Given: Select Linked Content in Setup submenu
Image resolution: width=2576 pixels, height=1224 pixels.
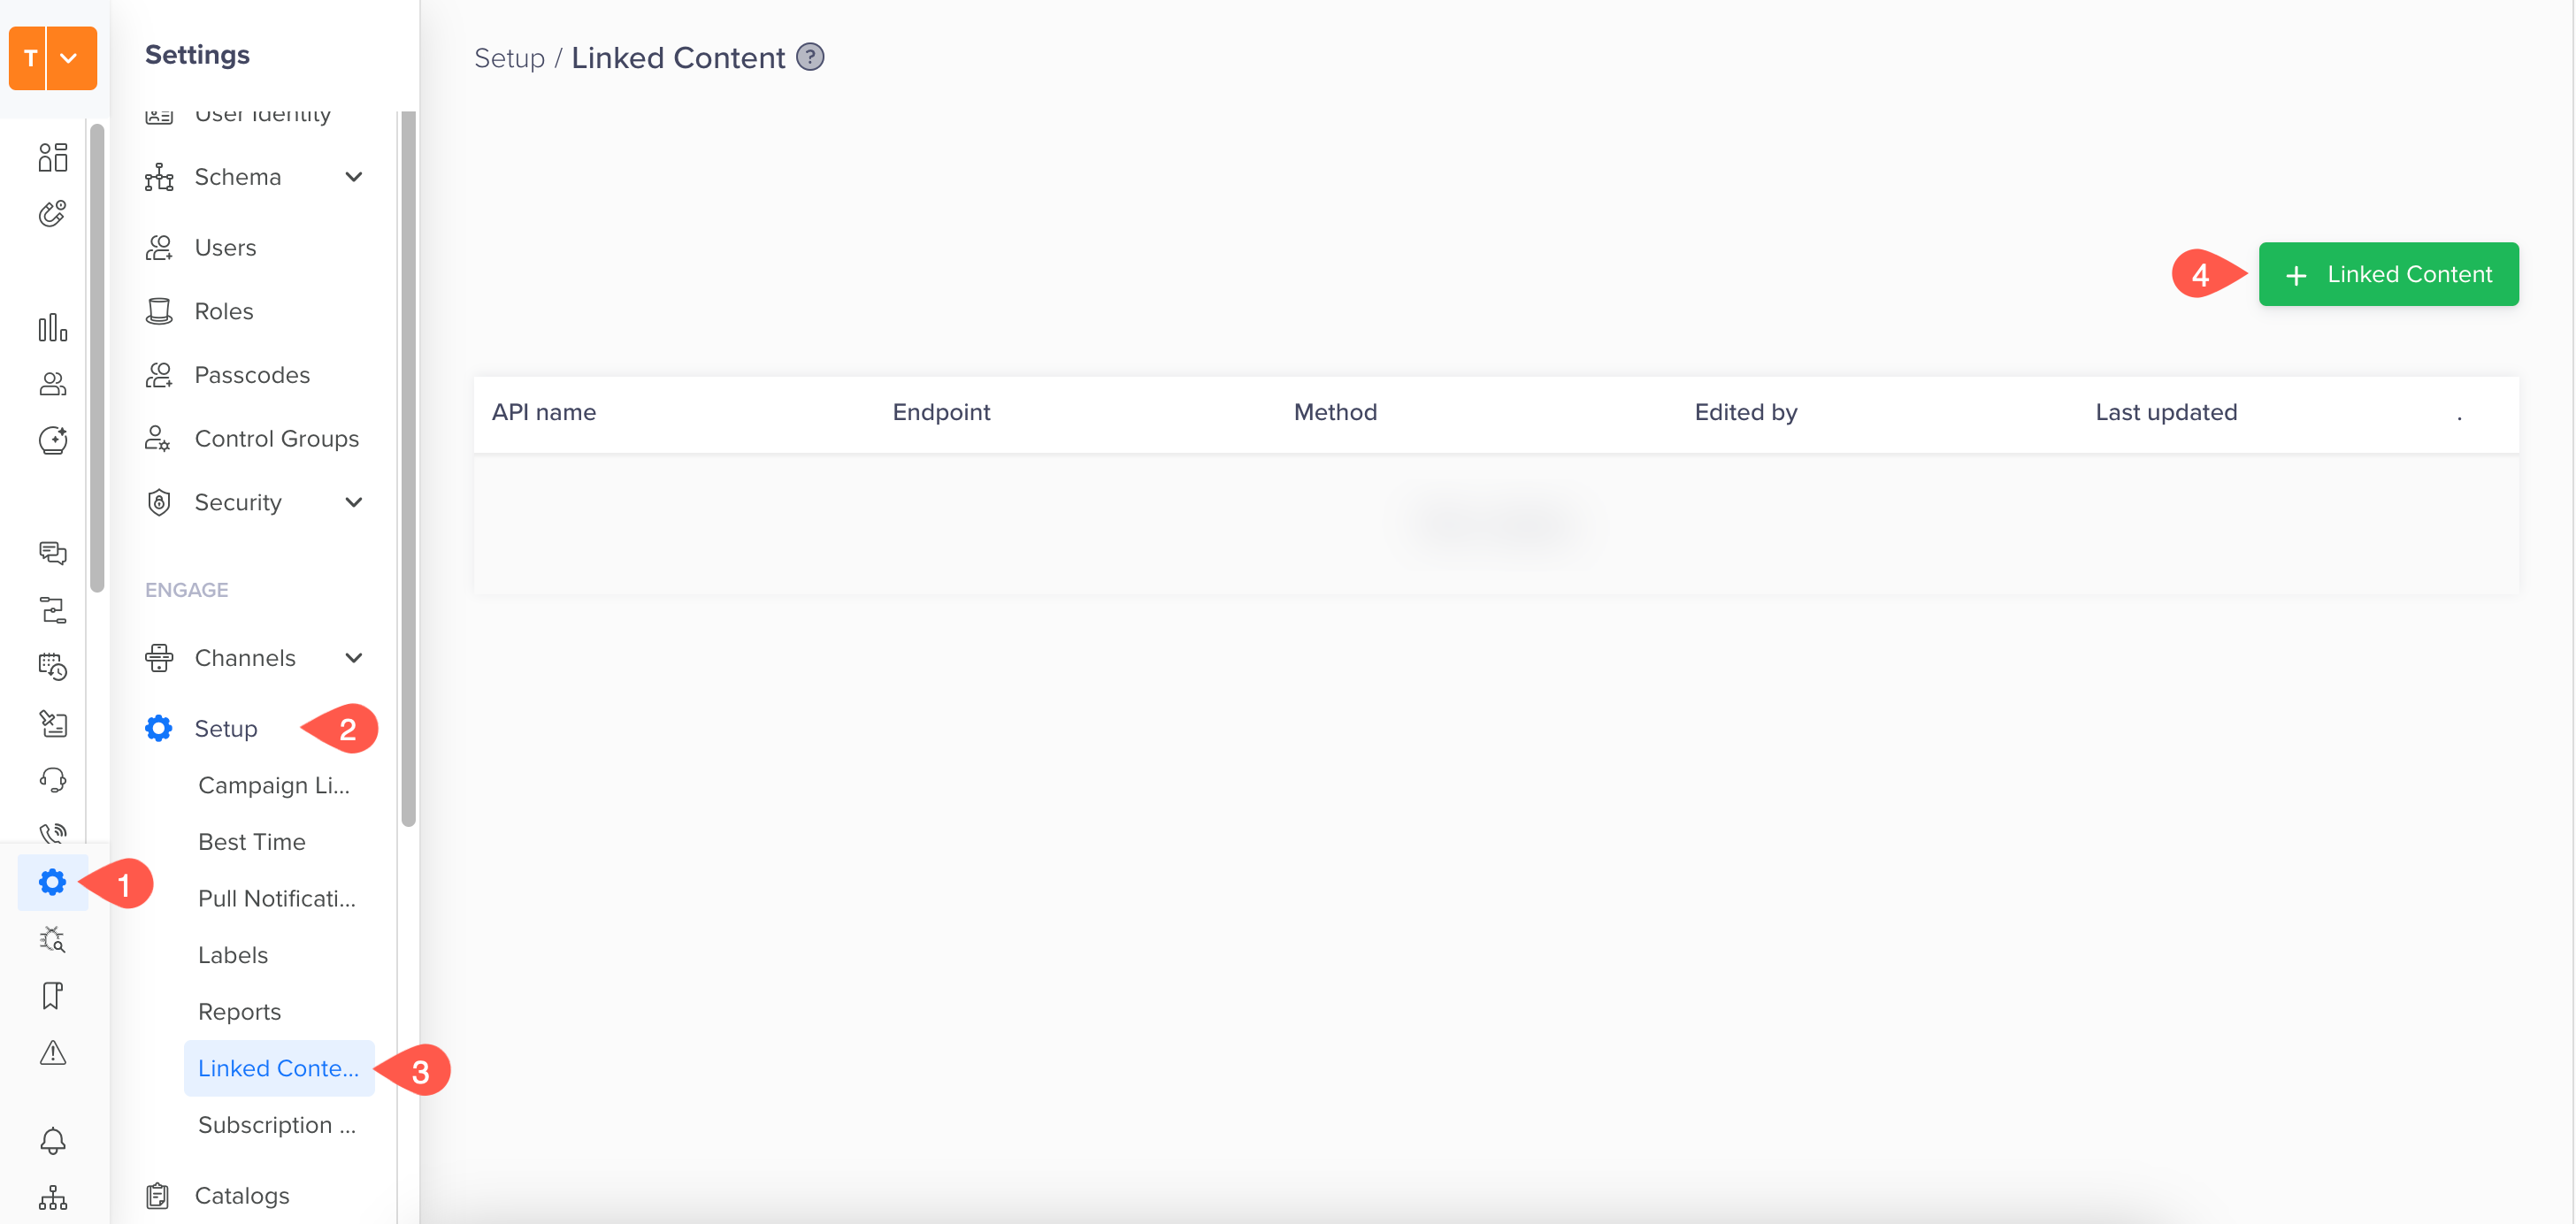Looking at the screenshot, I should [278, 1068].
